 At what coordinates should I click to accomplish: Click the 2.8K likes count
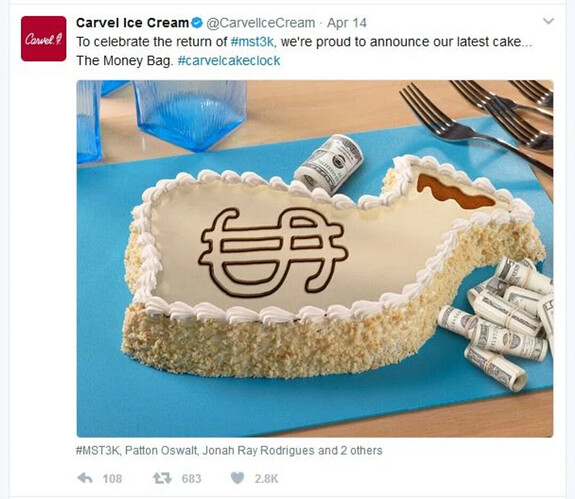267,479
